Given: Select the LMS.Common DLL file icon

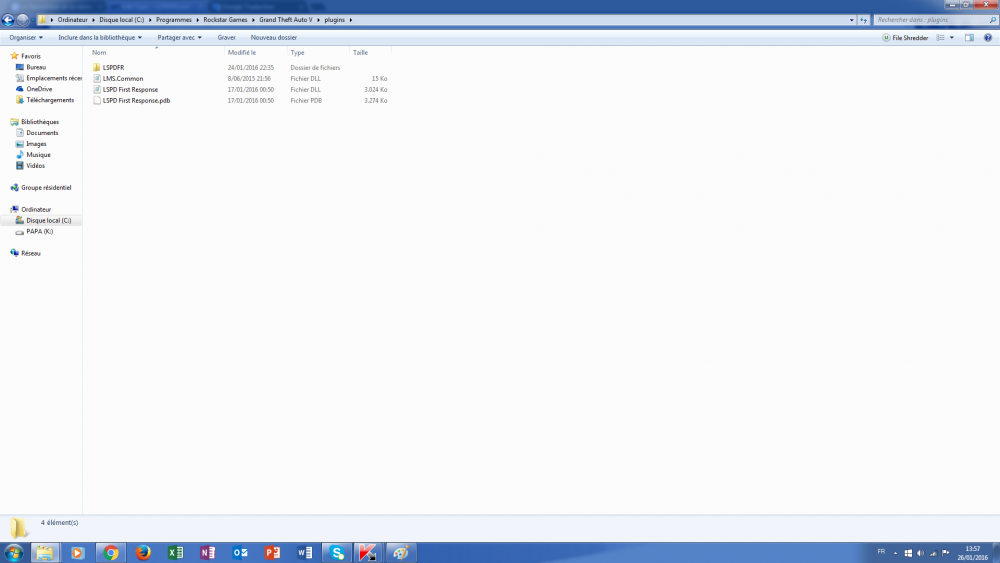Looking at the screenshot, I should click(x=96, y=78).
